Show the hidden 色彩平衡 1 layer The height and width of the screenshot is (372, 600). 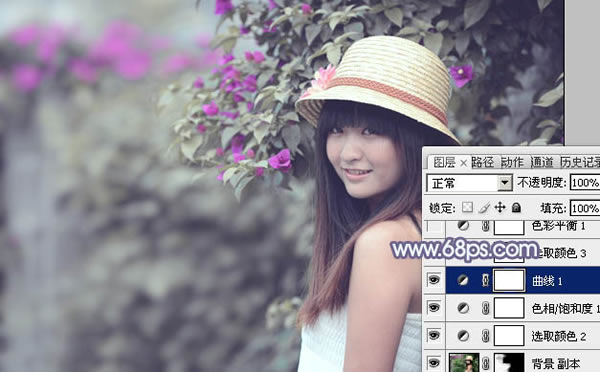434,227
